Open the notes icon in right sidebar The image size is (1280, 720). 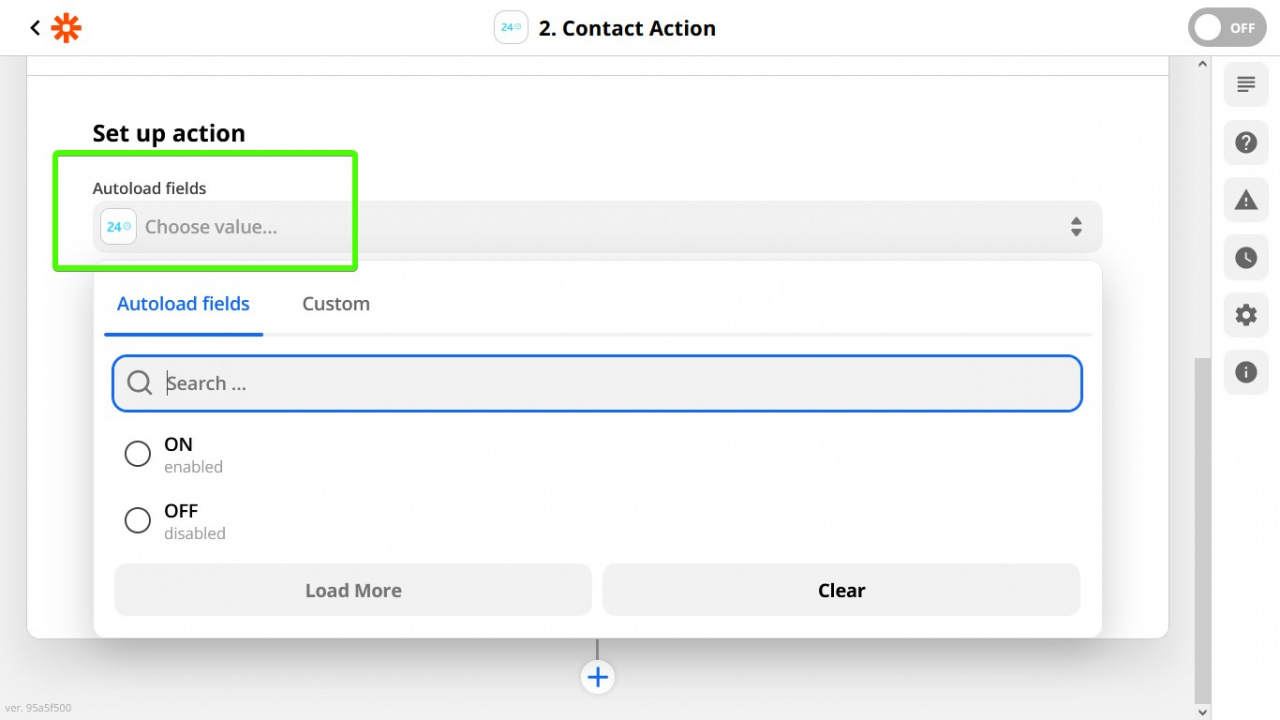click(1246, 84)
